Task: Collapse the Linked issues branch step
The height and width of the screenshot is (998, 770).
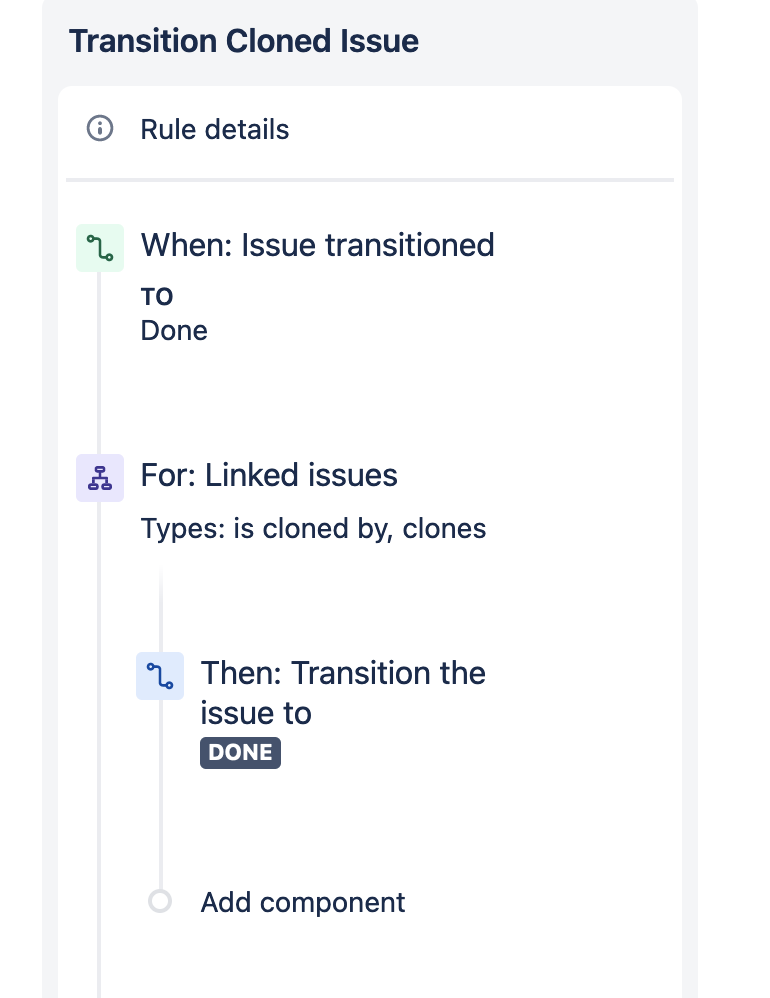Action: [268, 475]
